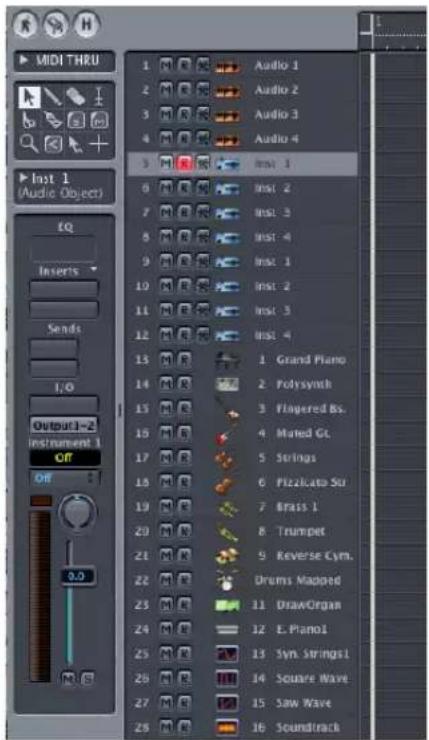
Task: Click the channel strip pan knob
Action: click(x=77, y=512)
